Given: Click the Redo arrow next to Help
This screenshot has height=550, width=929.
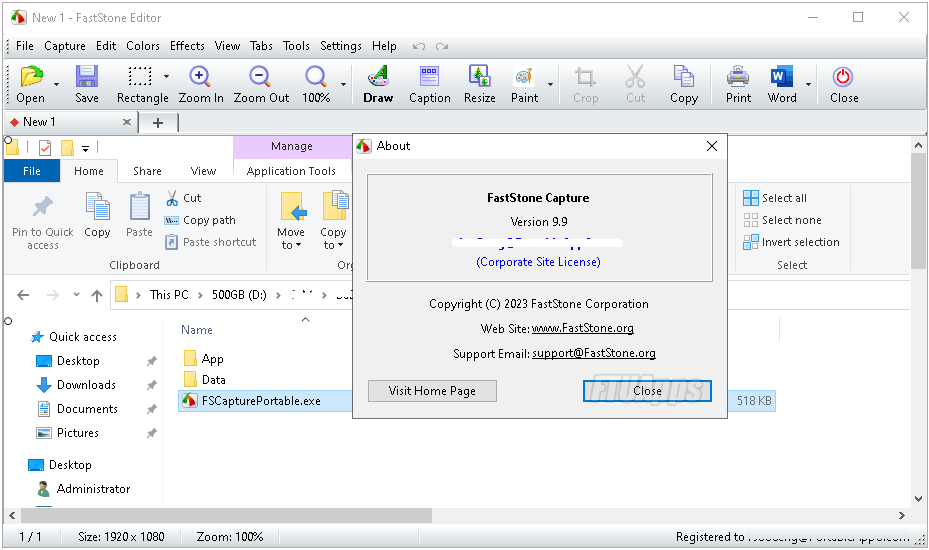Looking at the screenshot, I should click(x=442, y=46).
